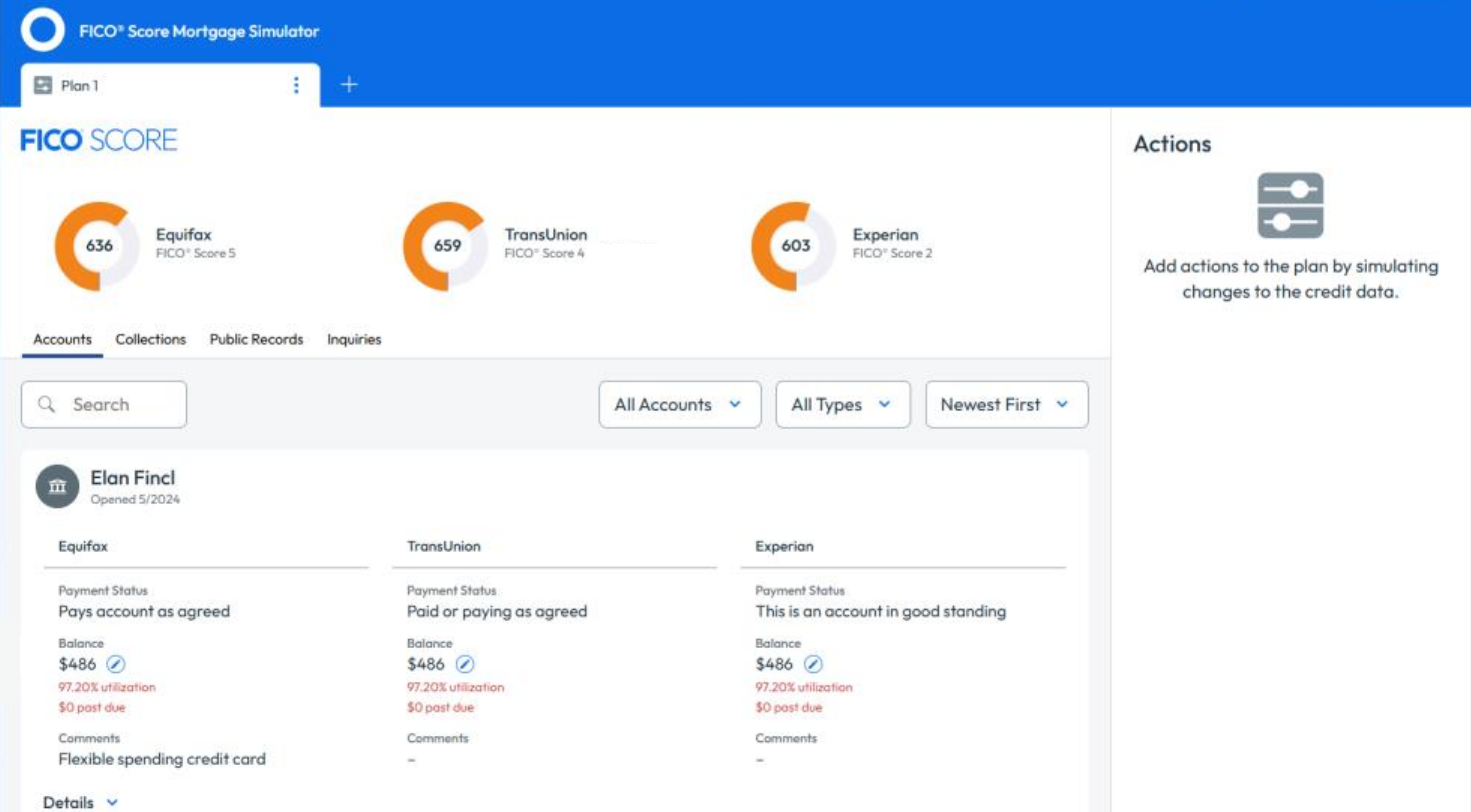Click the TransUnion column header in account card
Screen dimensions: 1471x812
pos(444,547)
